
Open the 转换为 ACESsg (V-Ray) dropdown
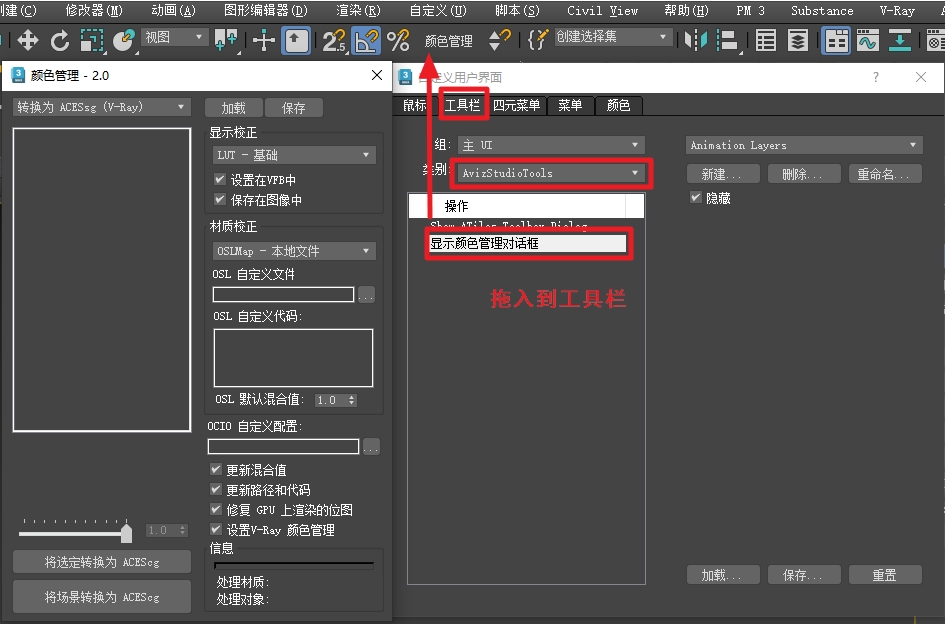(101, 107)
